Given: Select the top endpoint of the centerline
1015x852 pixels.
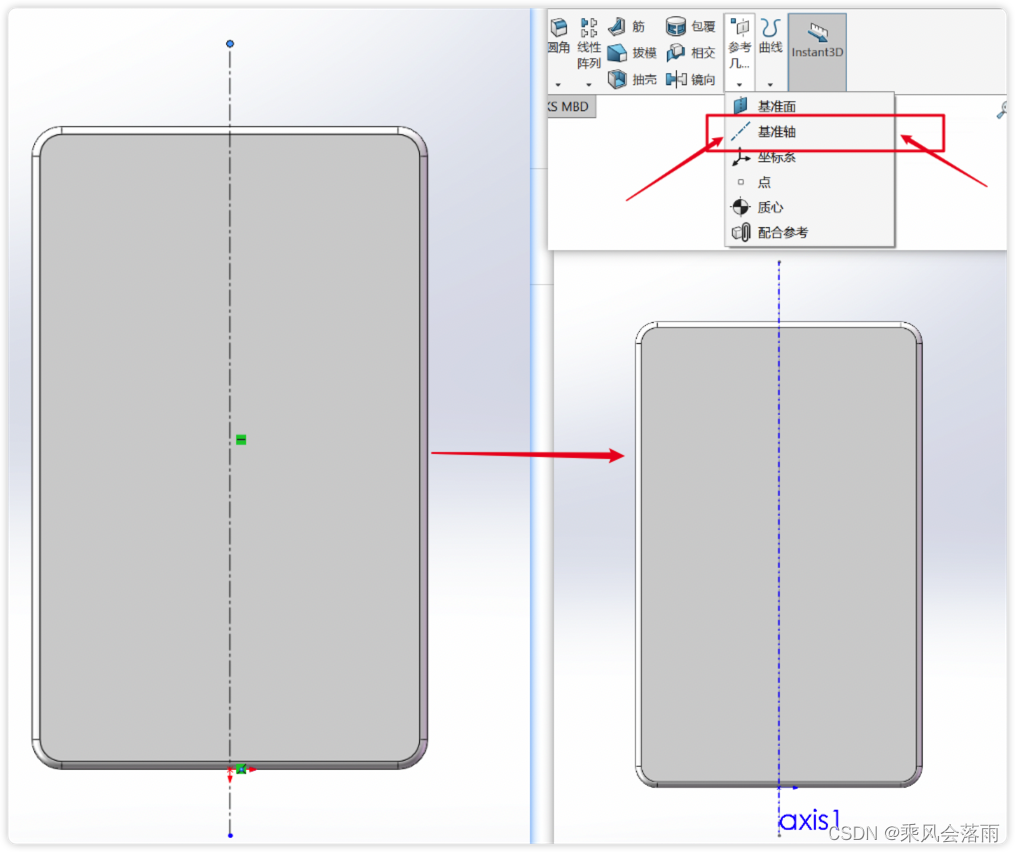Looking at the screenshot, I should (230, 43).
